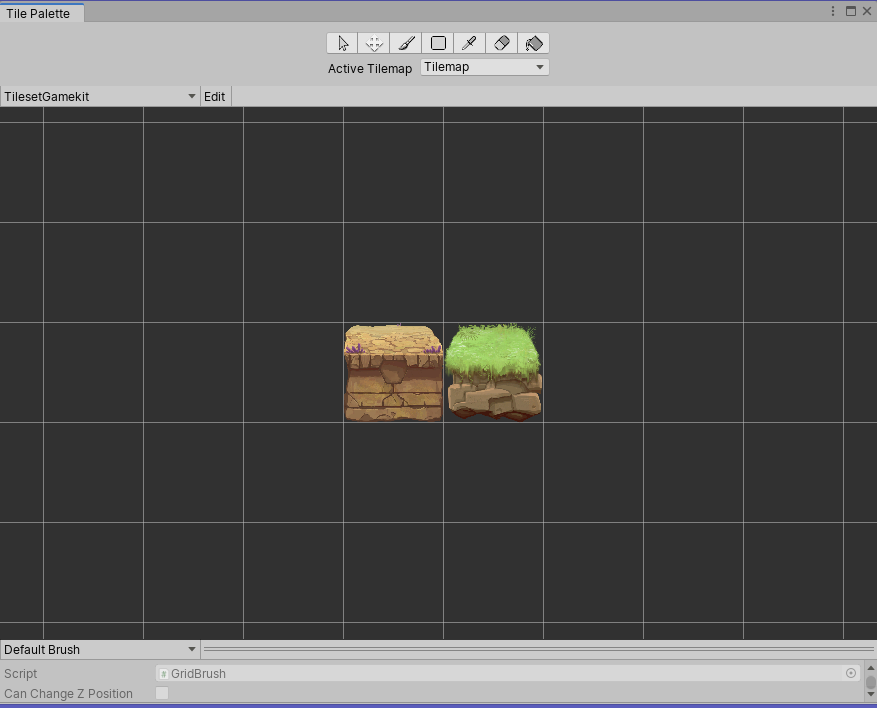Viewport: 877px width, 708px height.
Task: Expand the Default Brush selector
Action: [x=98, y=649]
